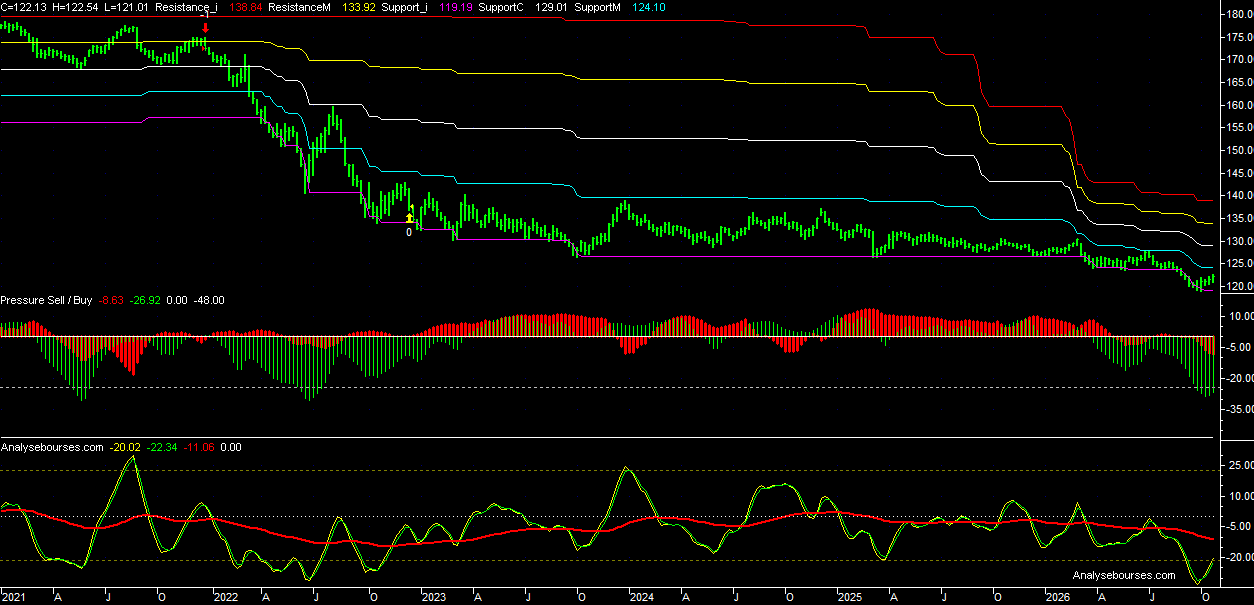Select the Support_i label

pyautogui.click(x=405, y=7)
